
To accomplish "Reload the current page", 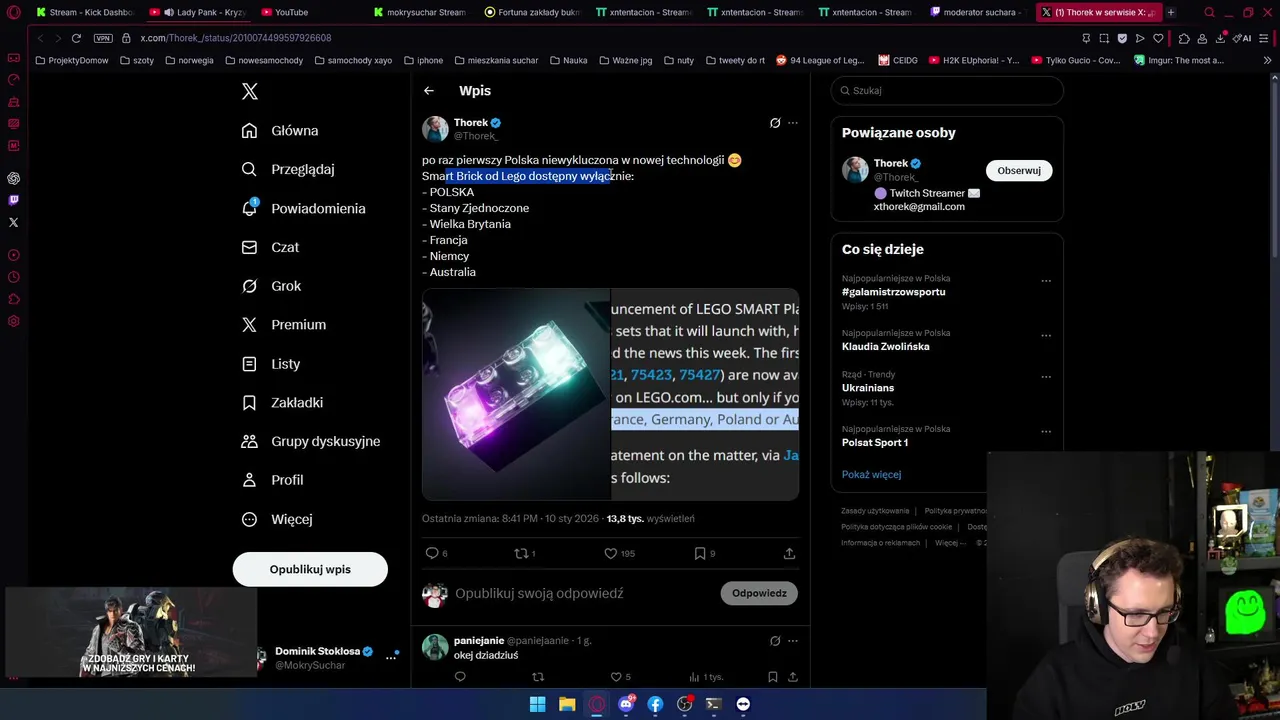I will [x=76, y=38].
